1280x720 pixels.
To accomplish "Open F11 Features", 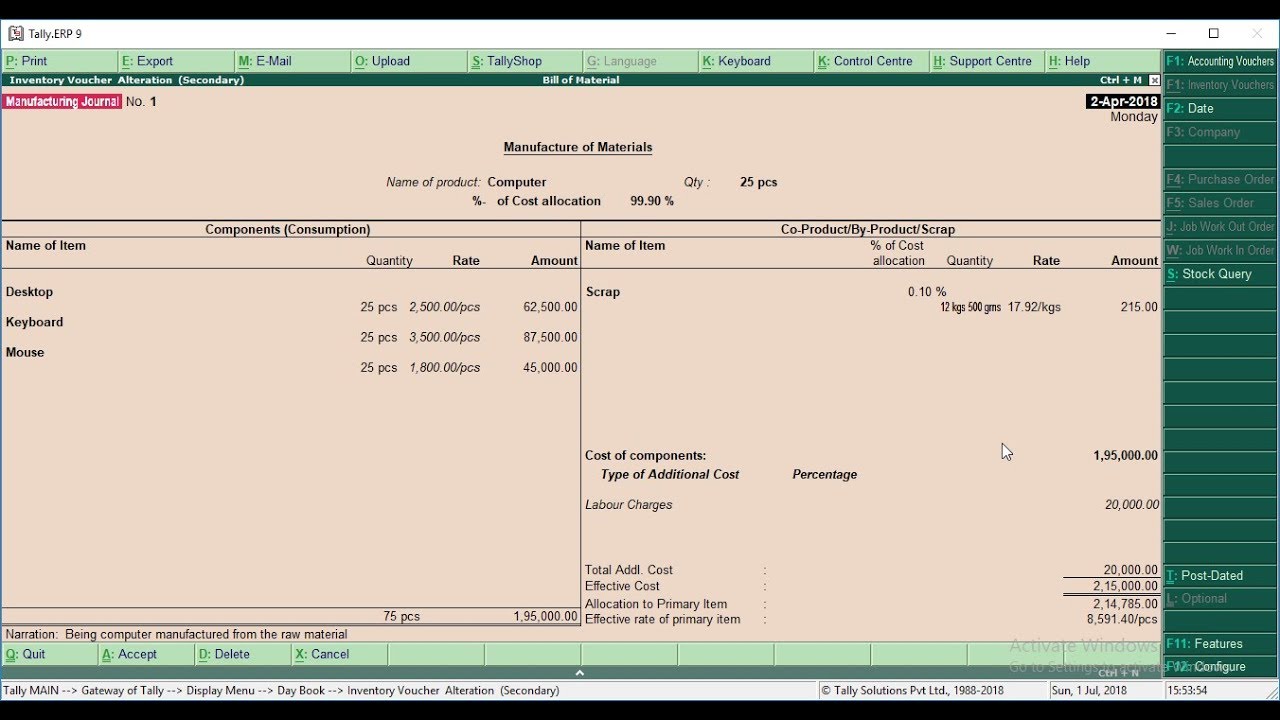I will (1220, 644).
